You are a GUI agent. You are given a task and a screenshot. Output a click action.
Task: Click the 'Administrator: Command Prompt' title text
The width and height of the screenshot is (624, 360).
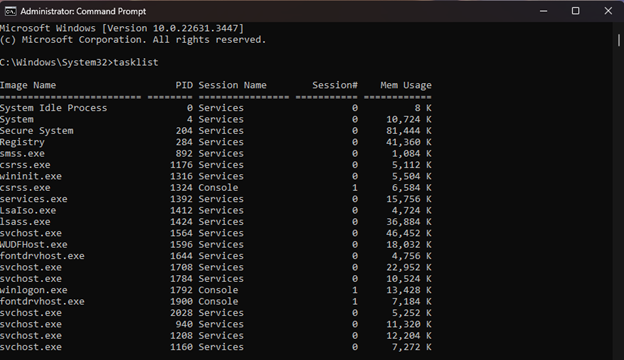(x=83, y=12)
